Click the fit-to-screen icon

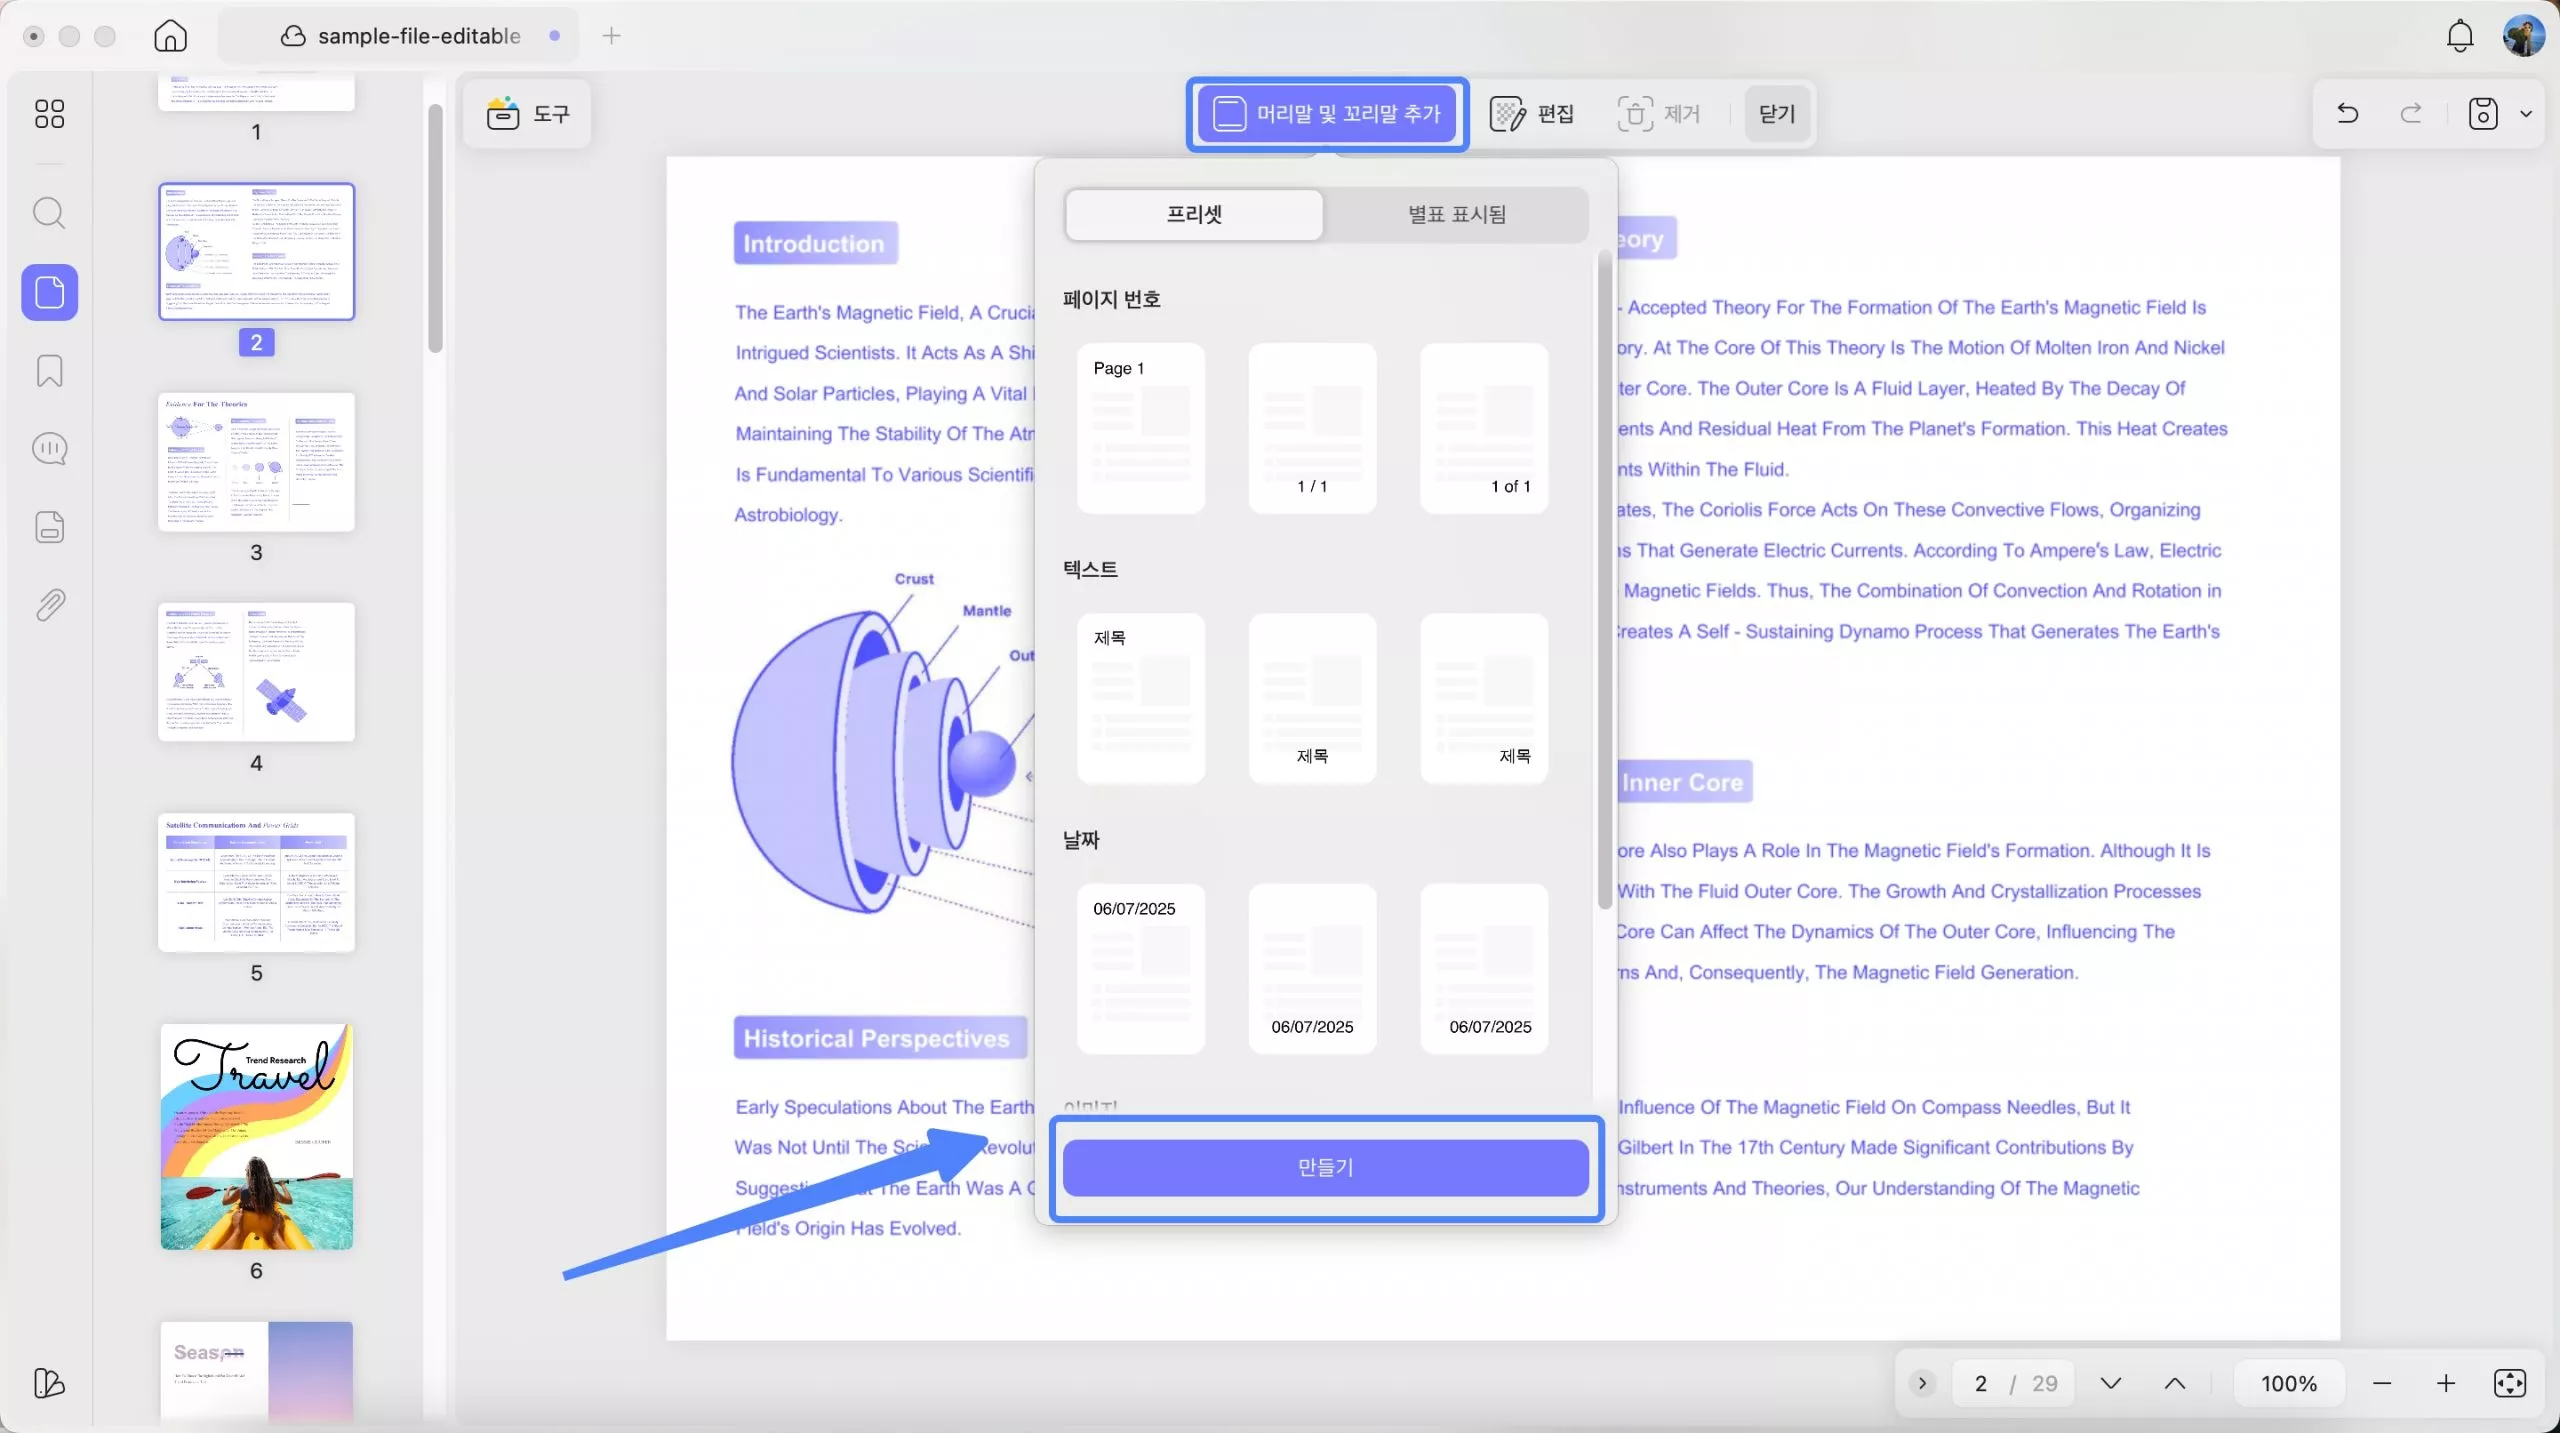(2510, 1383)
